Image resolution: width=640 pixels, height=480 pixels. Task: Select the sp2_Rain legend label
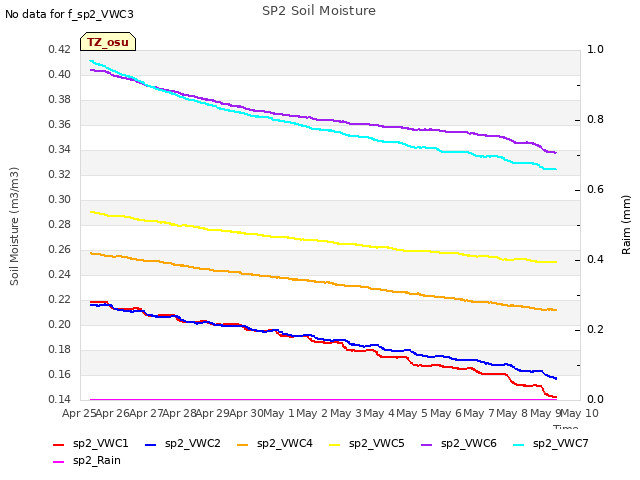(x=97, y=461)
